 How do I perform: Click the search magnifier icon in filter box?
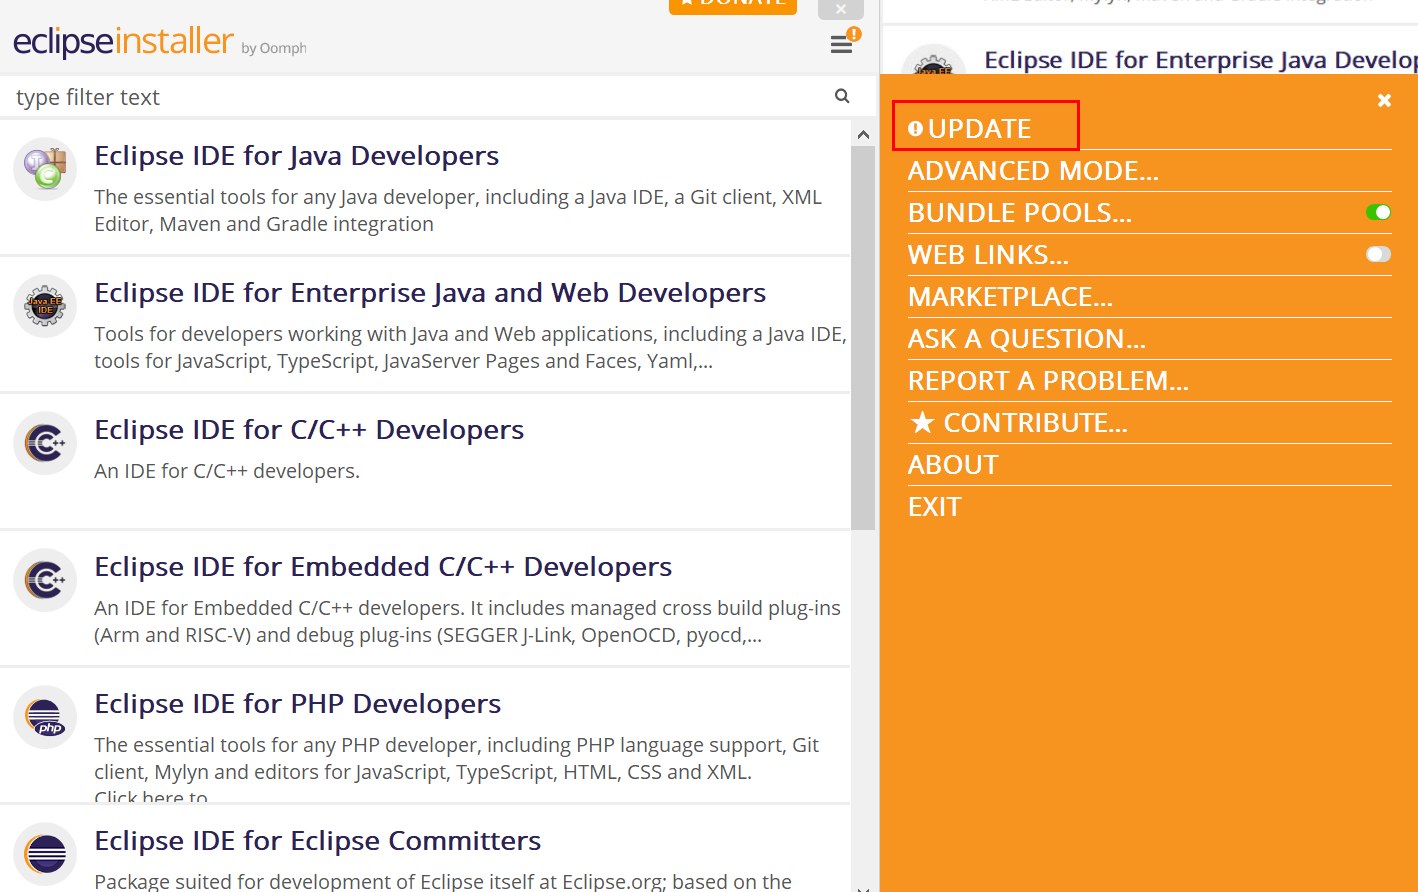pyautogui.click(x=842, y=96)
